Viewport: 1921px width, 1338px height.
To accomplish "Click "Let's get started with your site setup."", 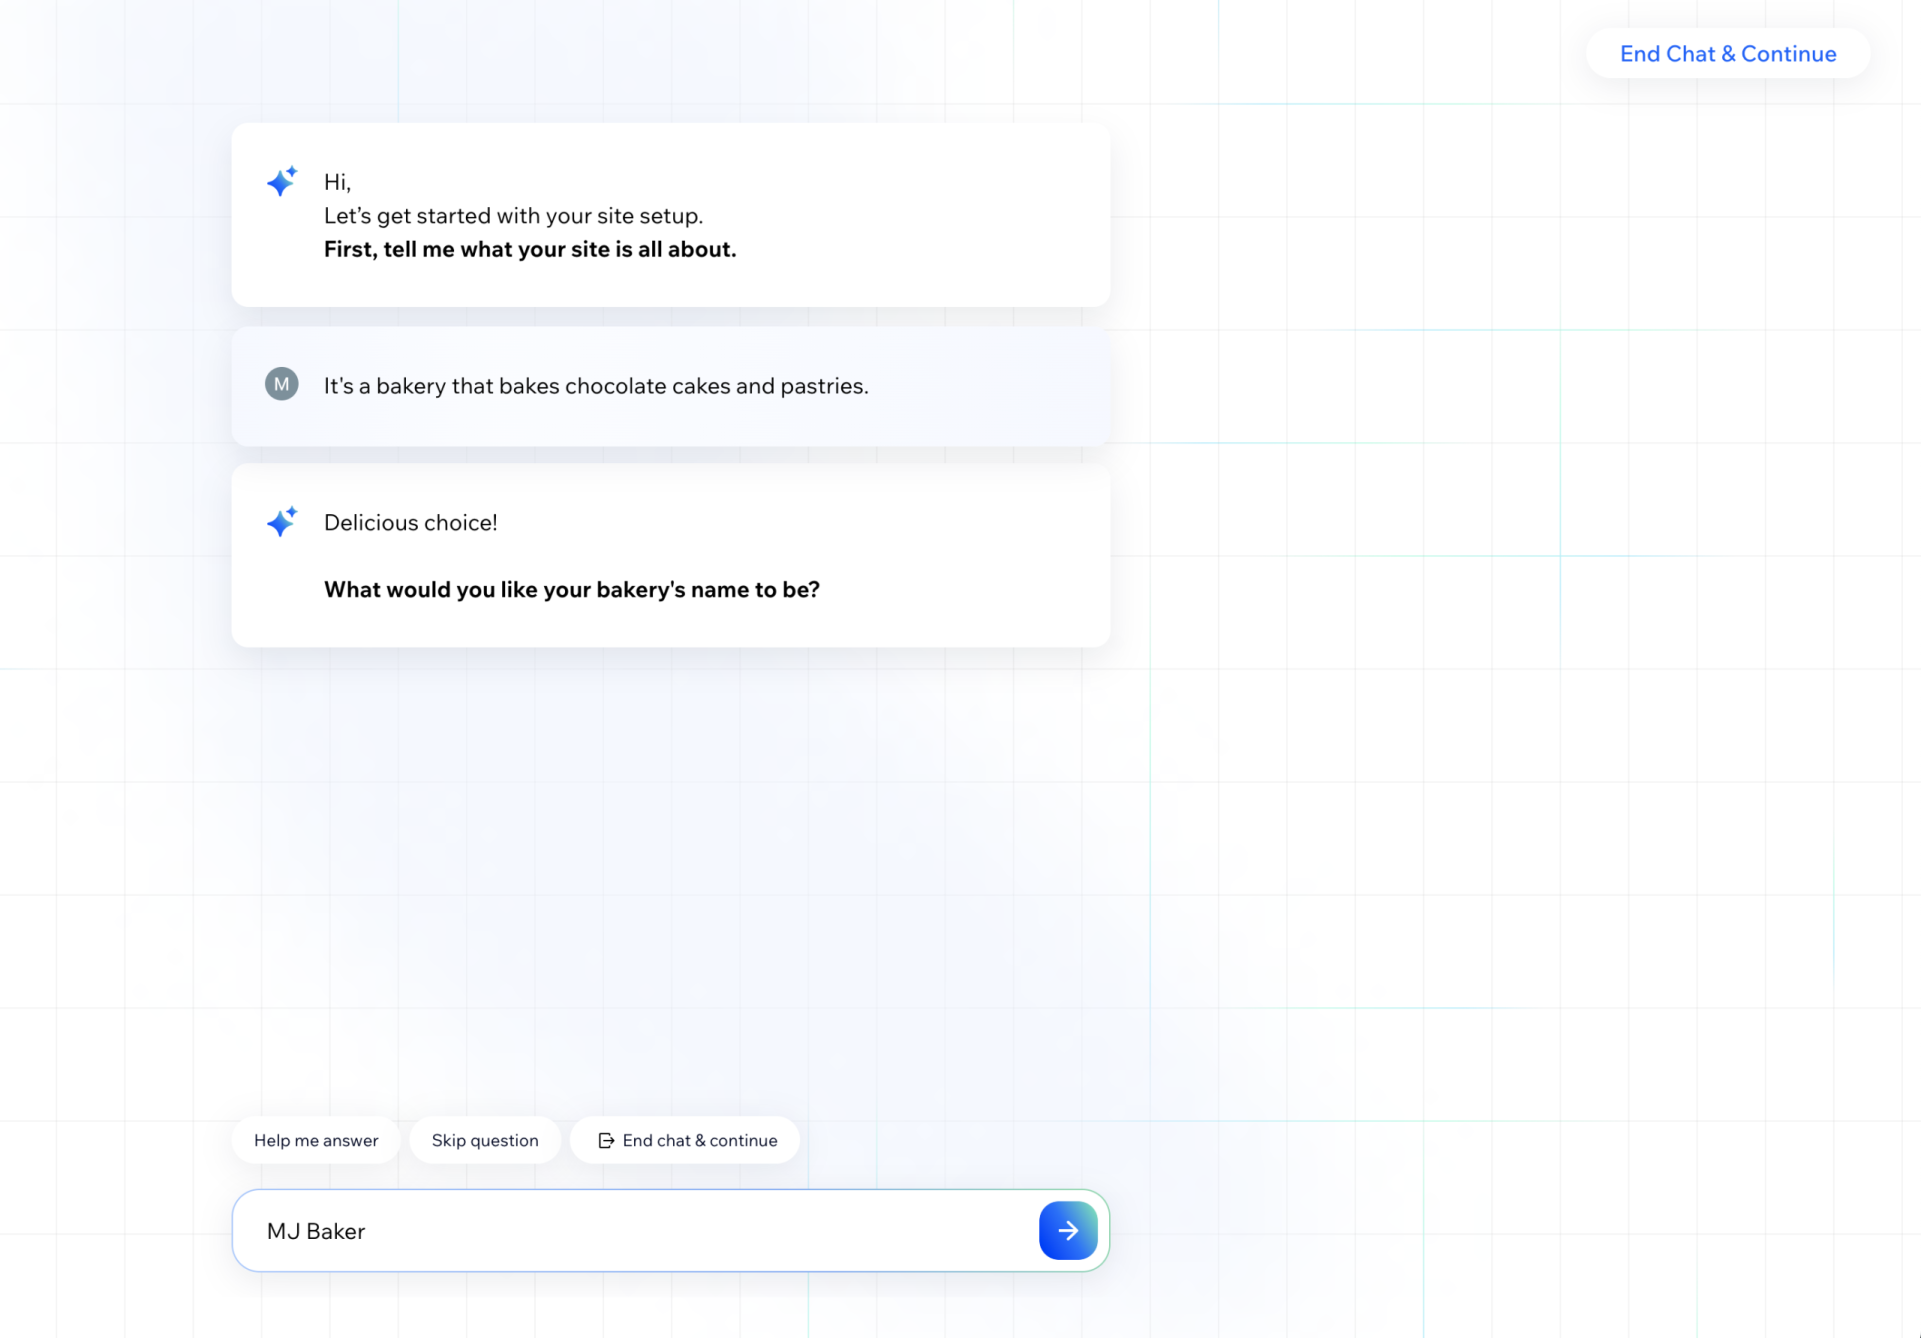I will pyautogui.click(x=513, y=216).
